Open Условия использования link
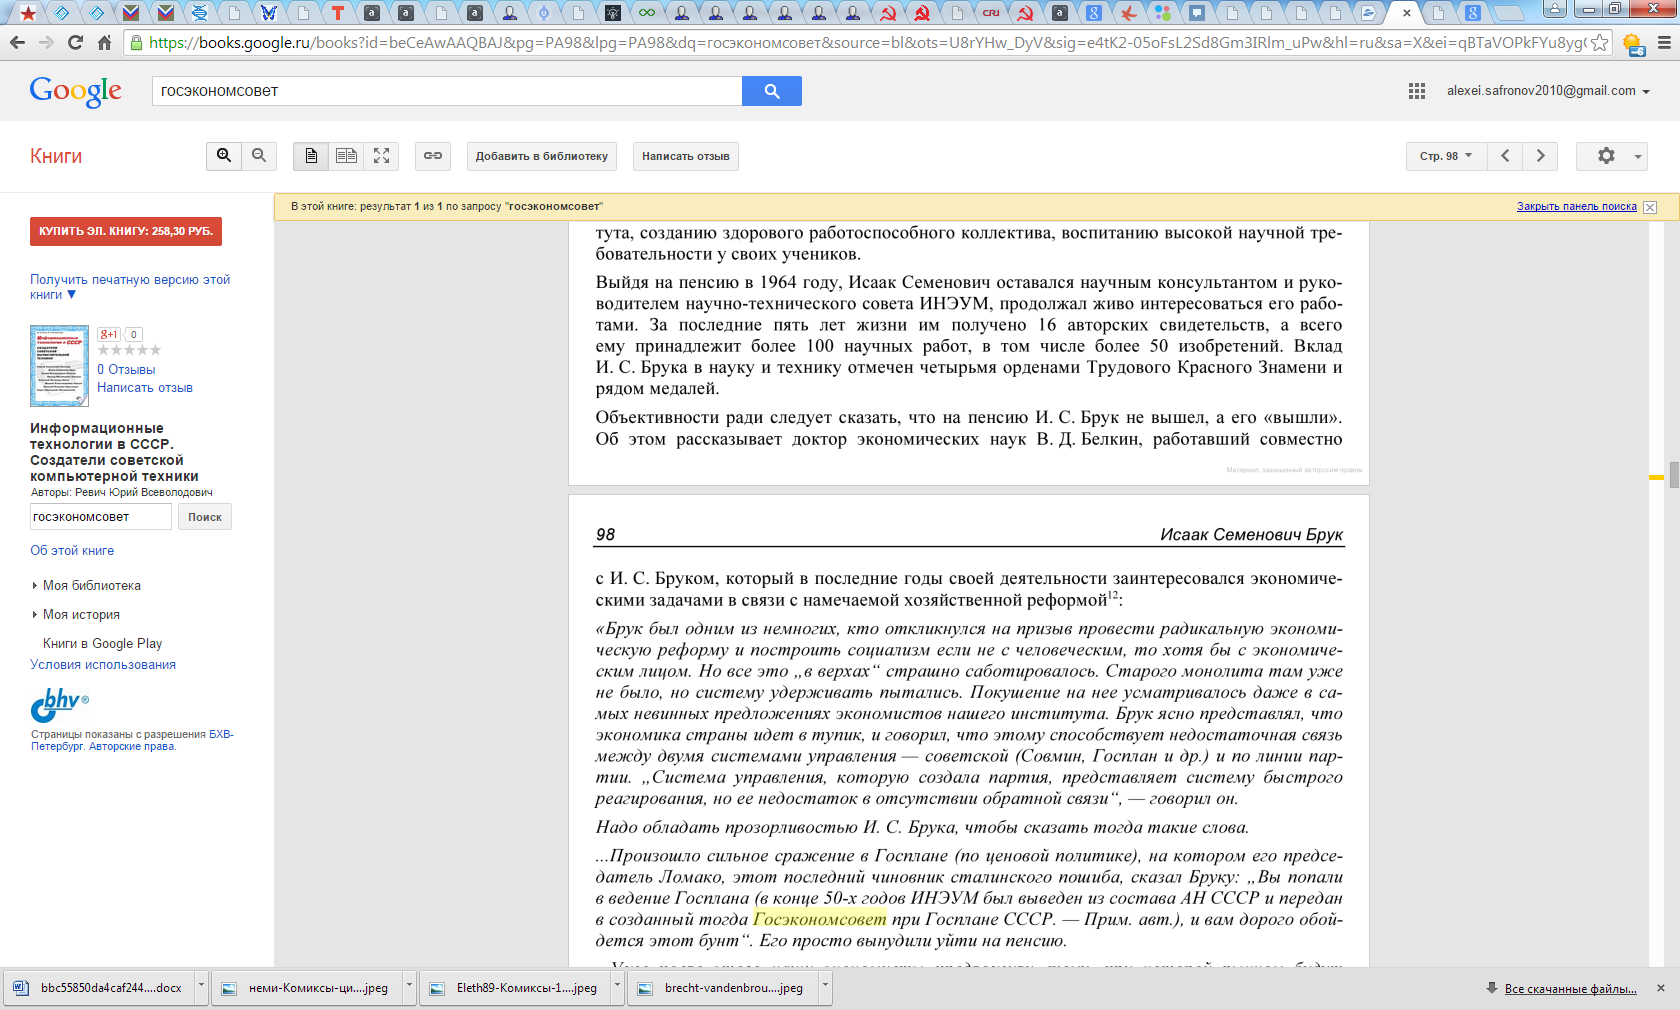Viewport: 1680px width, 1010px height. pos(103,665)
